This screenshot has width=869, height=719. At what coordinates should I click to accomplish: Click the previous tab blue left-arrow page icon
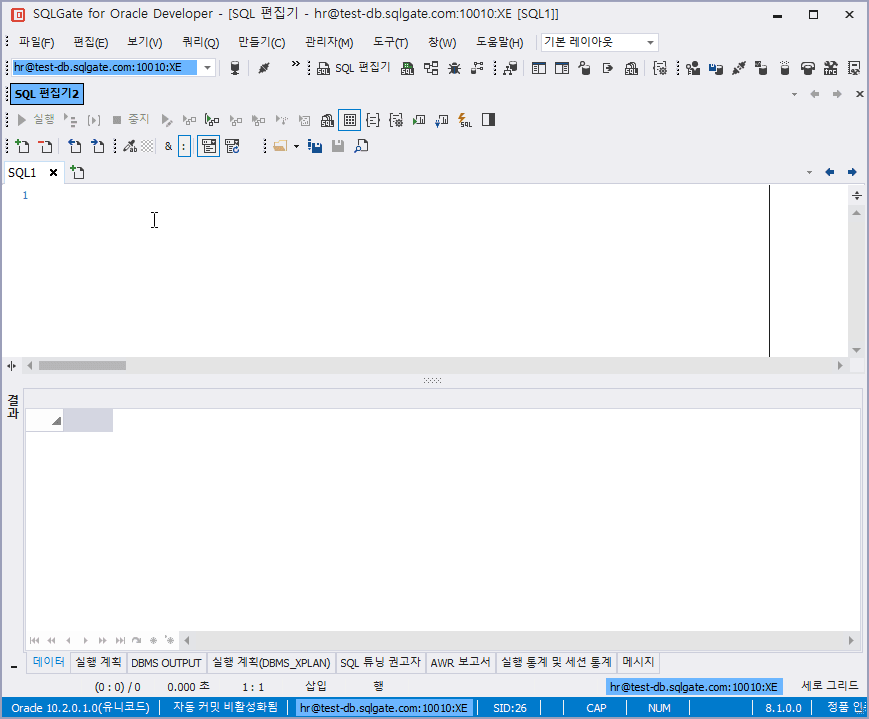click(x=74, y=146)
